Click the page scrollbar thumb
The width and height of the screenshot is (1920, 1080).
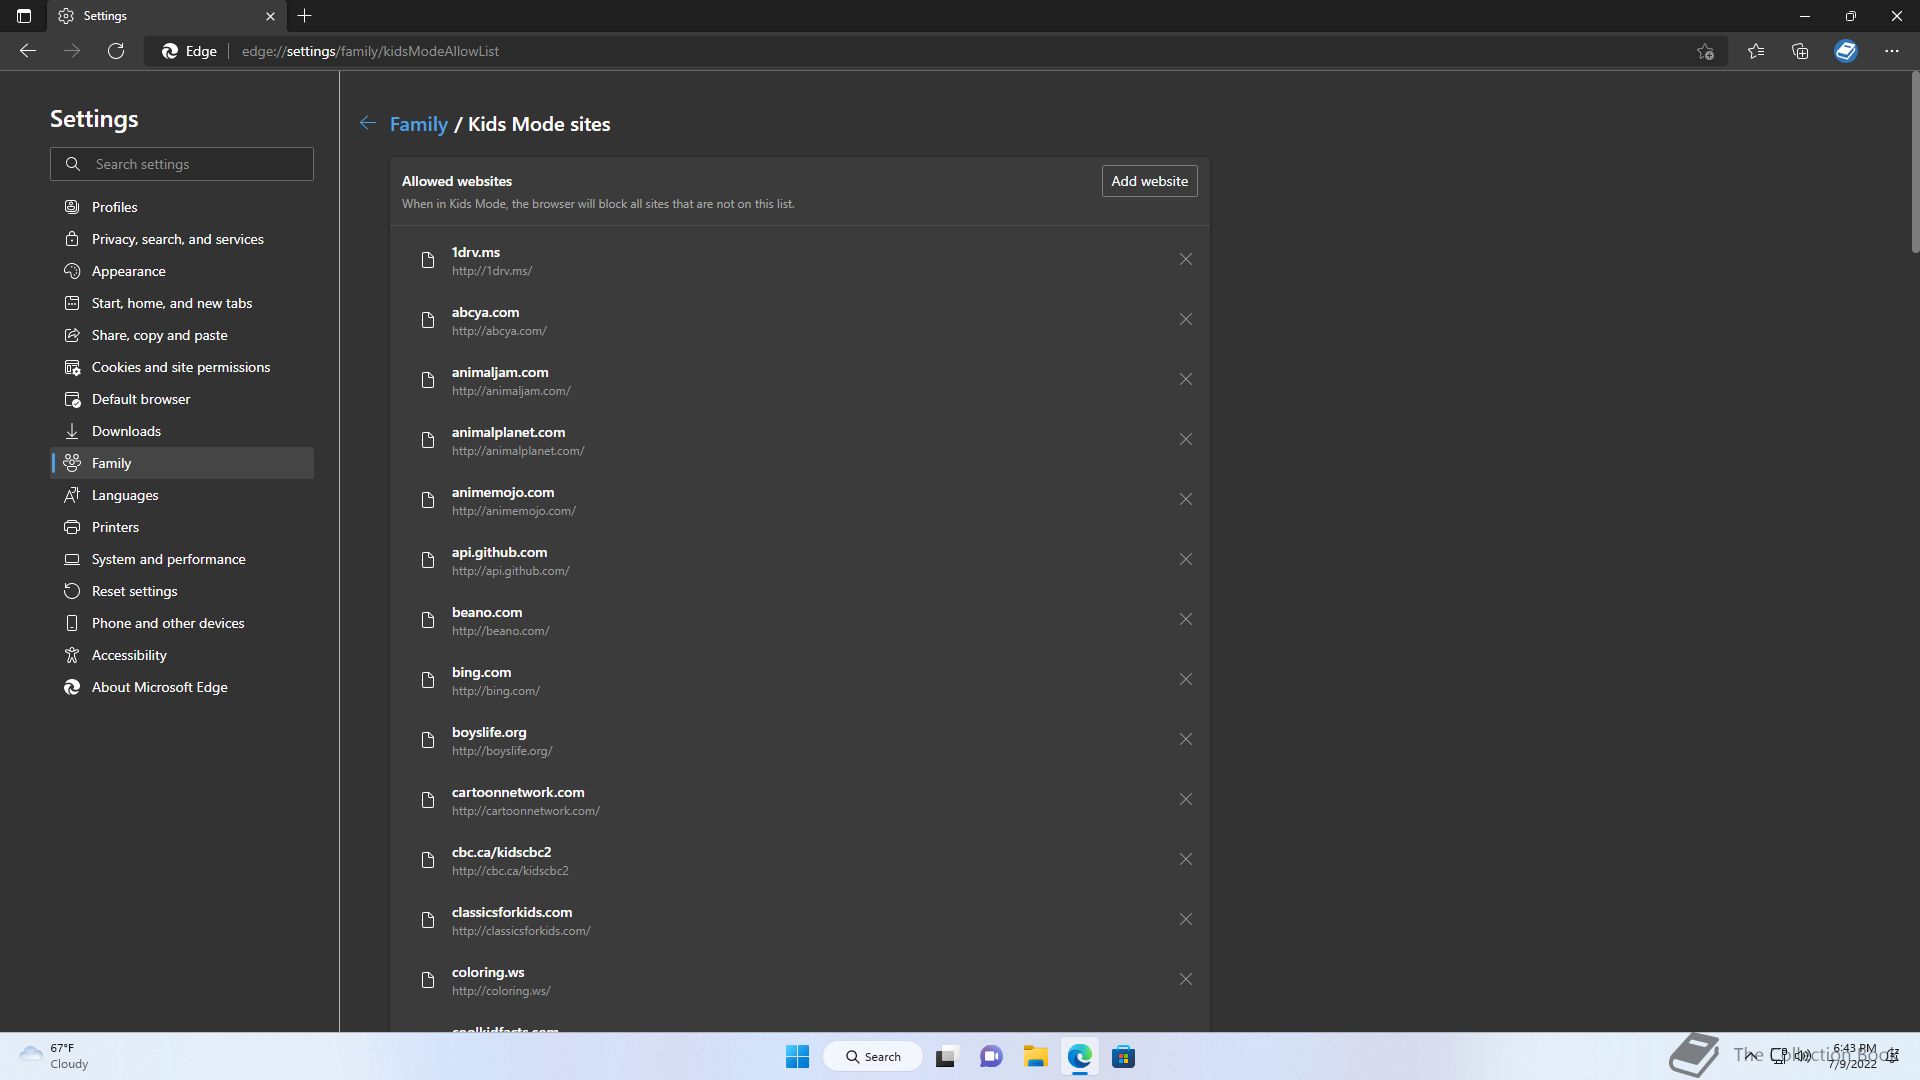coord(1914,162)
